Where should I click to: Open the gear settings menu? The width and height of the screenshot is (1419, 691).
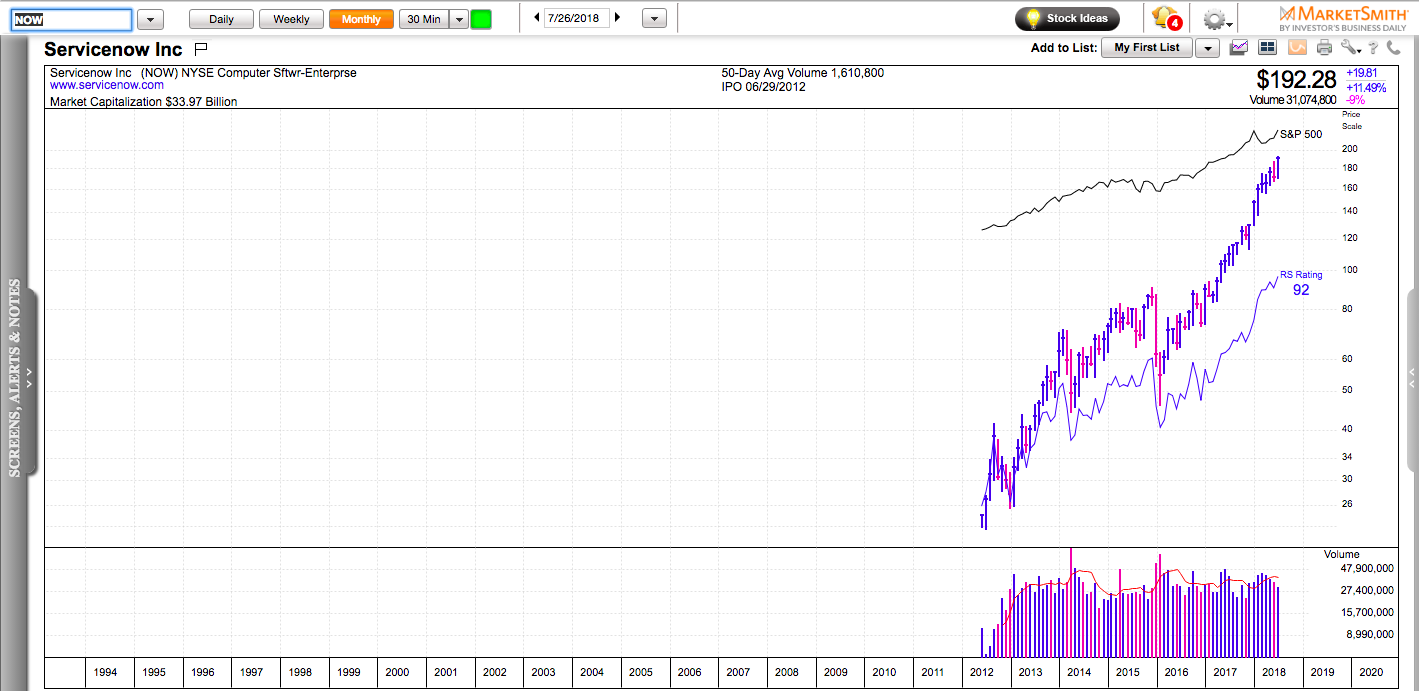[1217, 19]
